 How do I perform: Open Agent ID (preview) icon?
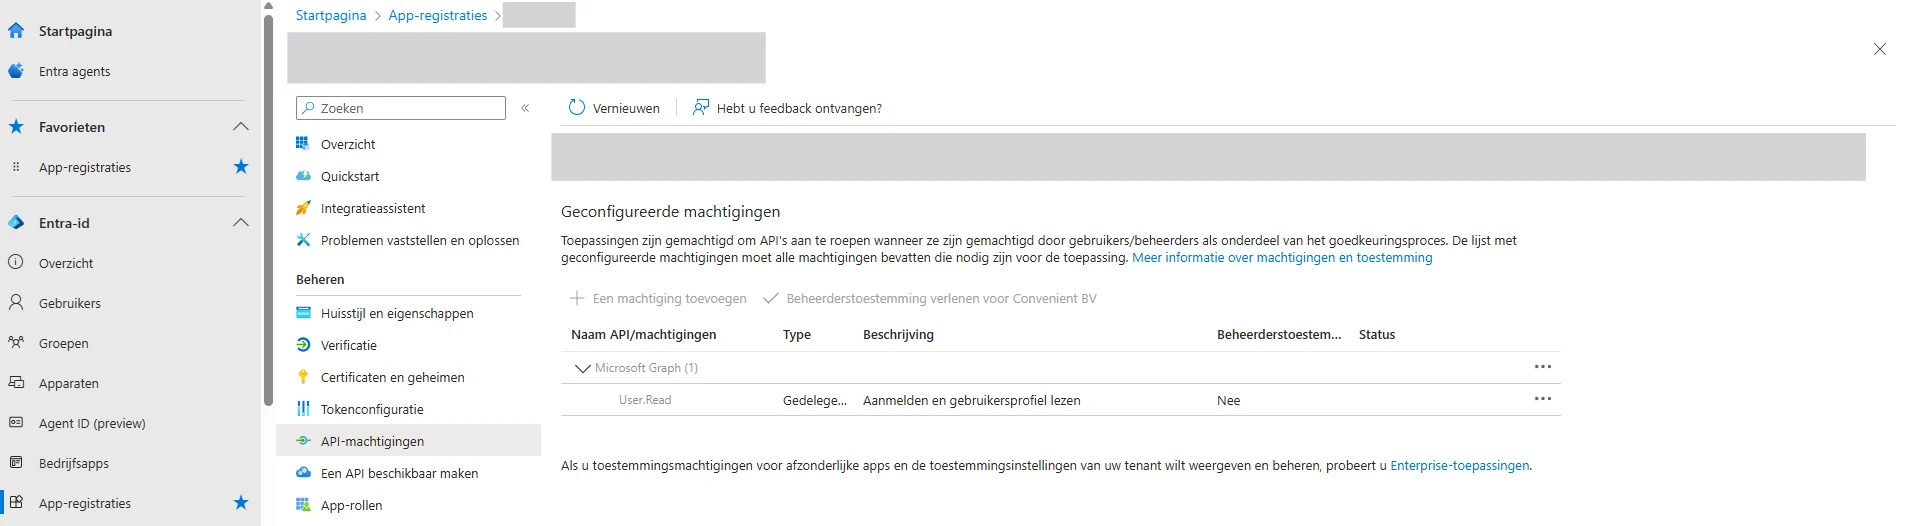point(16,423)
